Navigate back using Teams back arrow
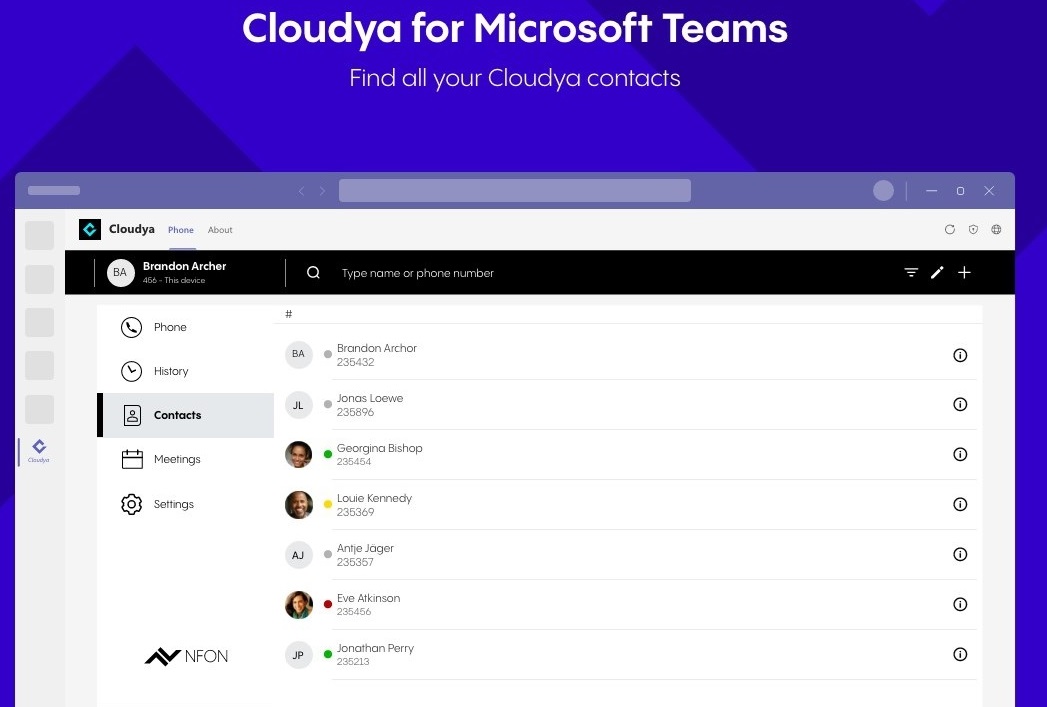 coord(301,191)
